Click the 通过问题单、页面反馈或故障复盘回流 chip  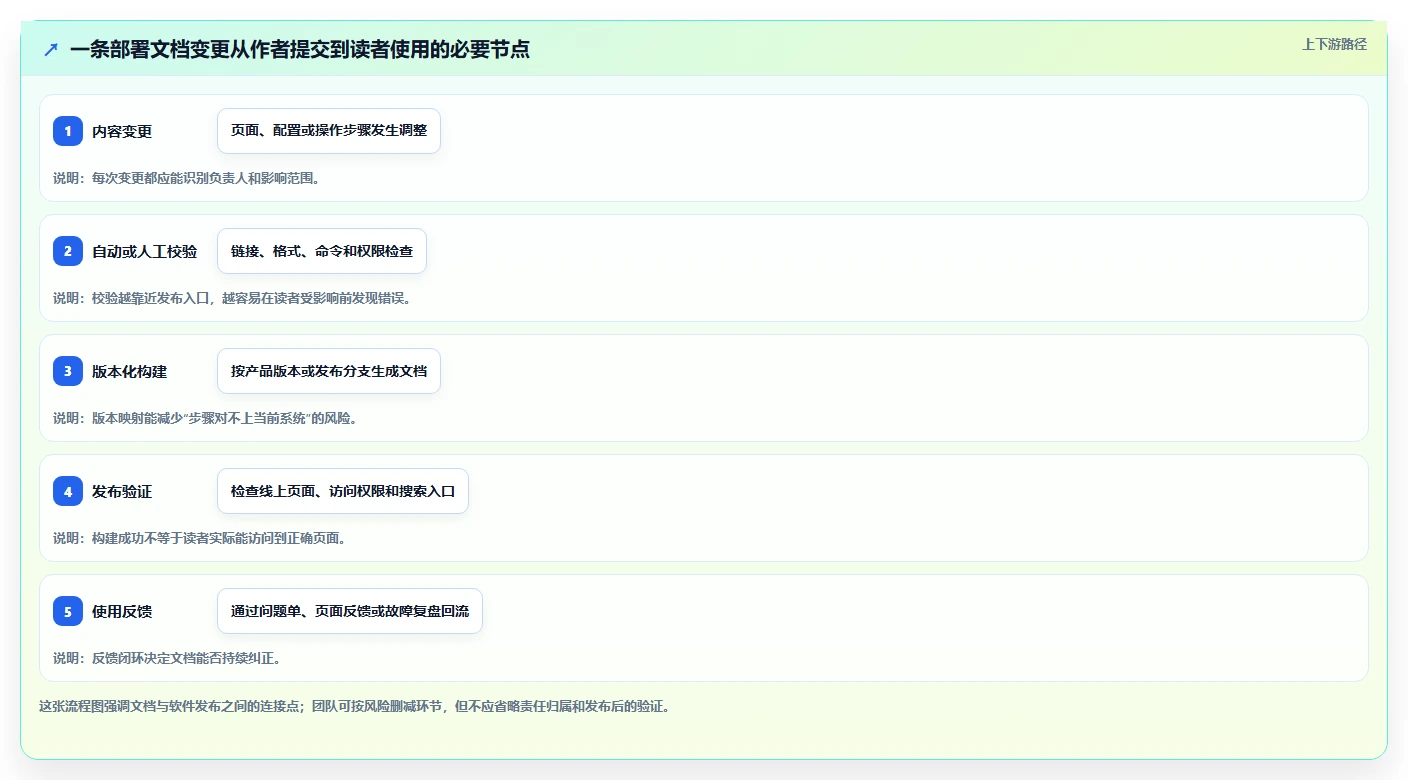350,611
